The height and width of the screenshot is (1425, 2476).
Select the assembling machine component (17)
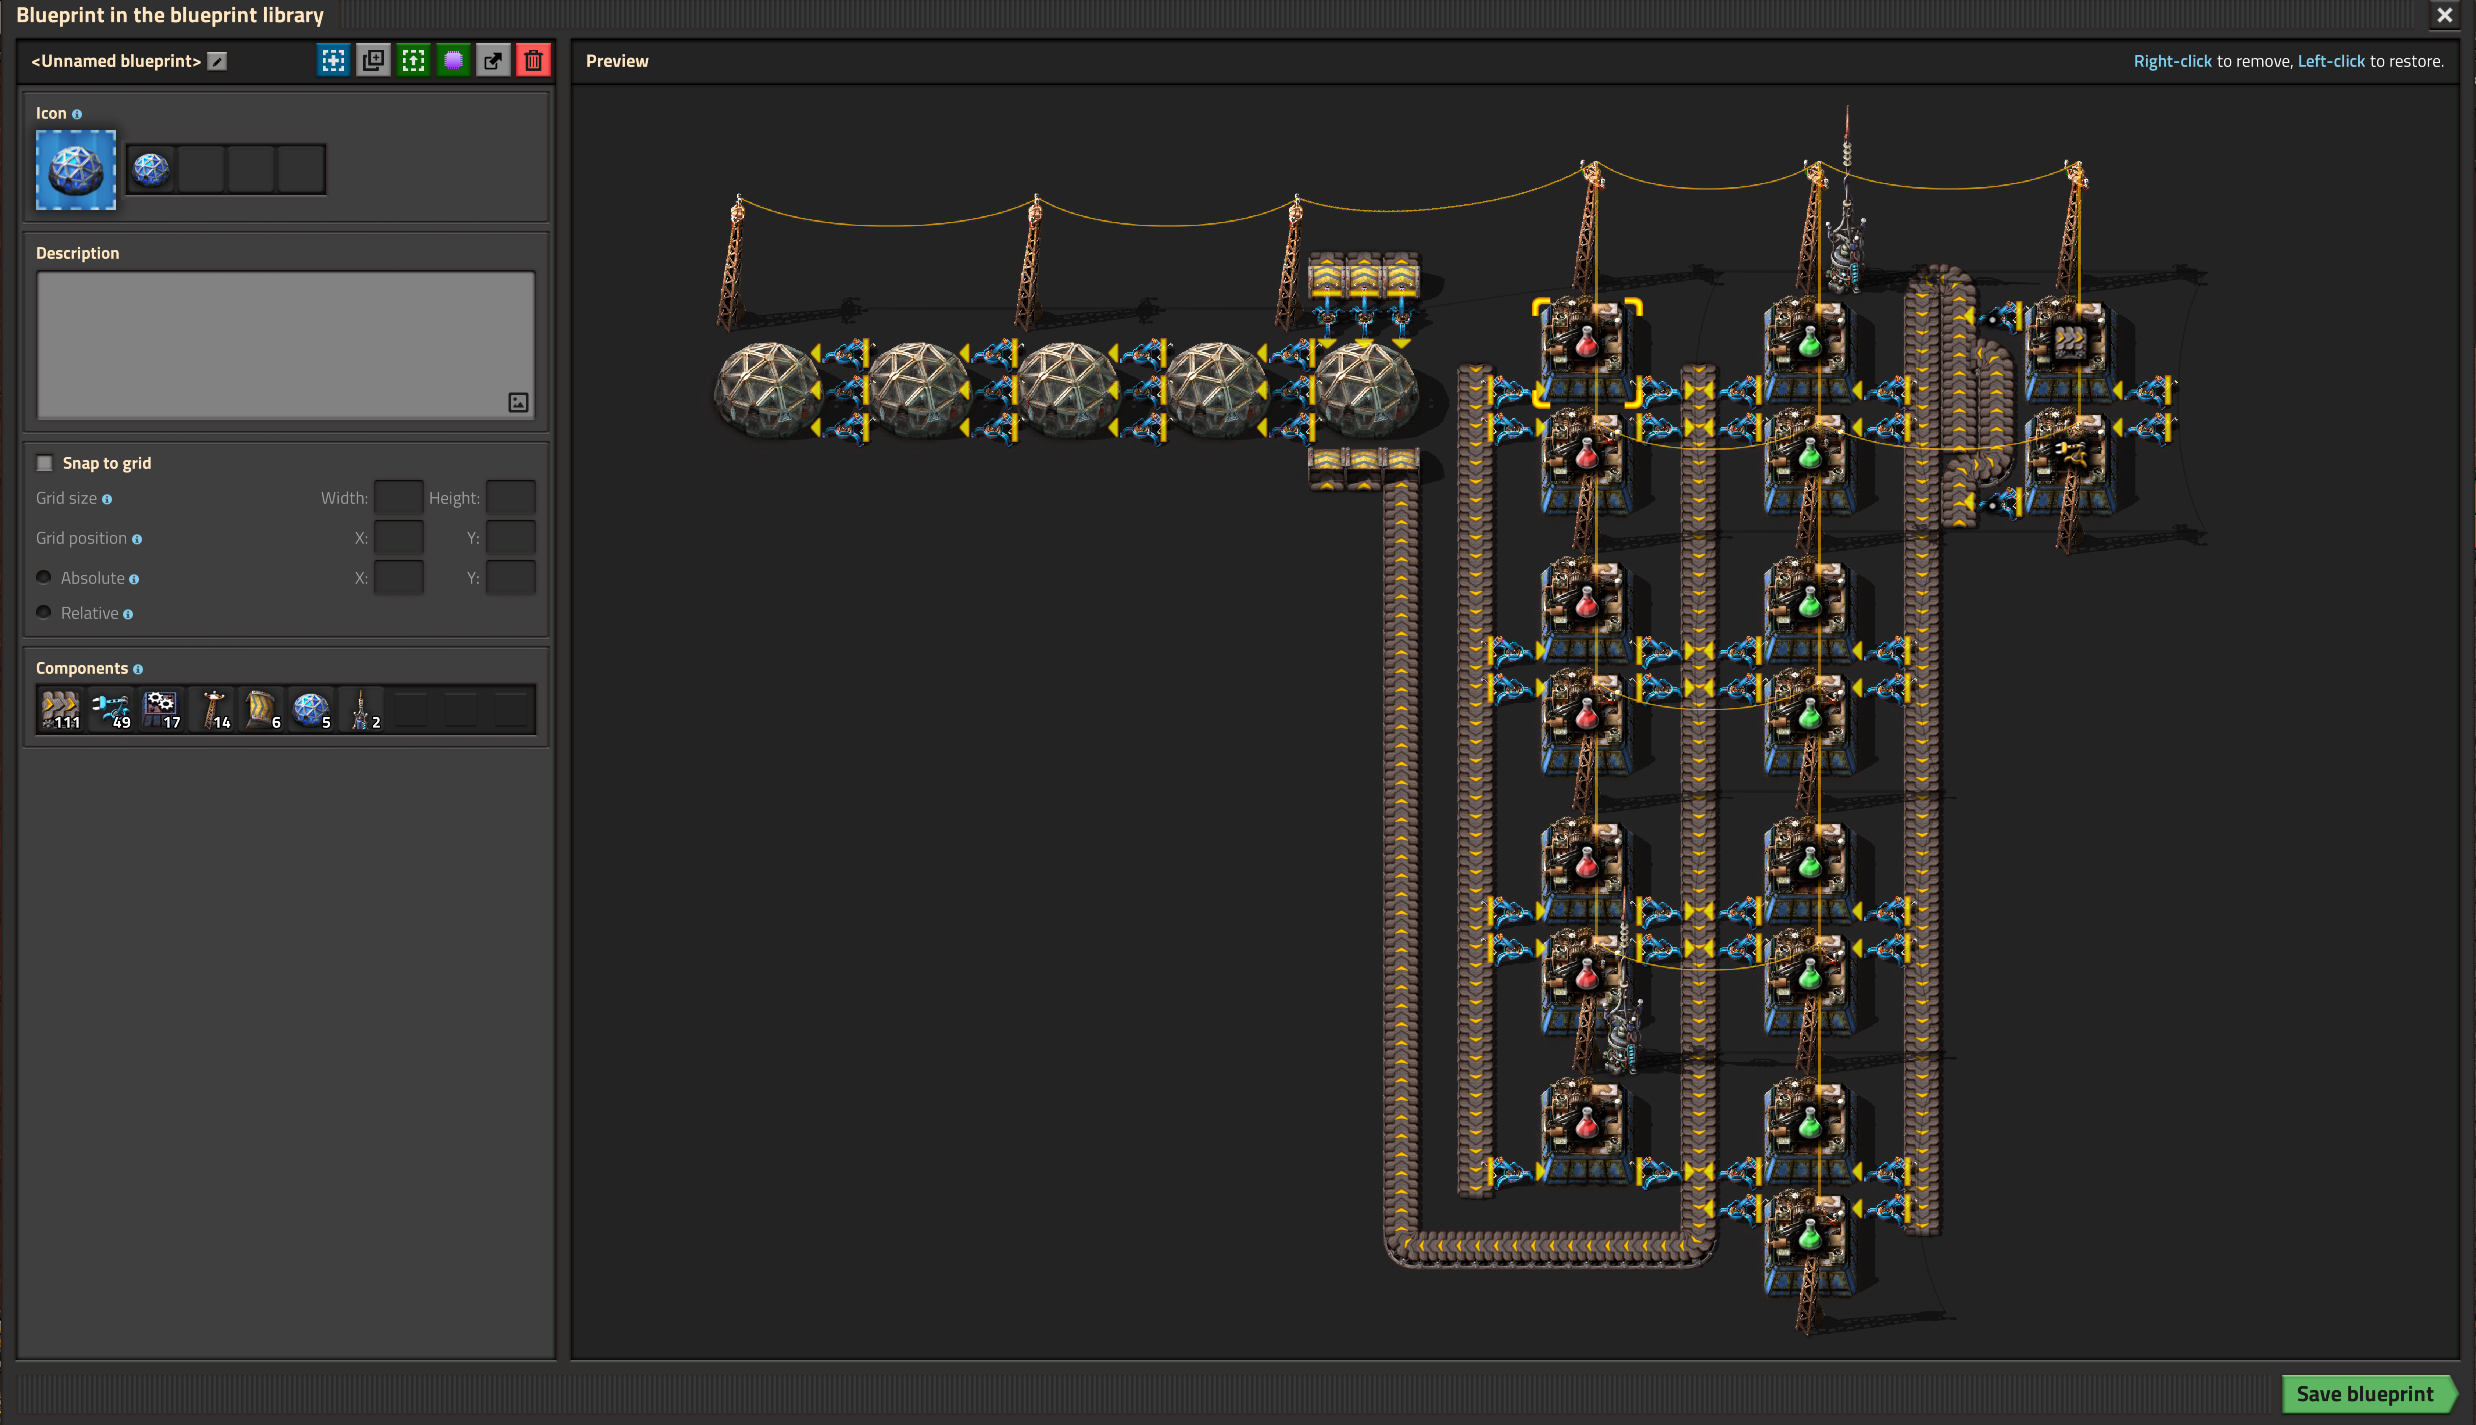point(161,709)
